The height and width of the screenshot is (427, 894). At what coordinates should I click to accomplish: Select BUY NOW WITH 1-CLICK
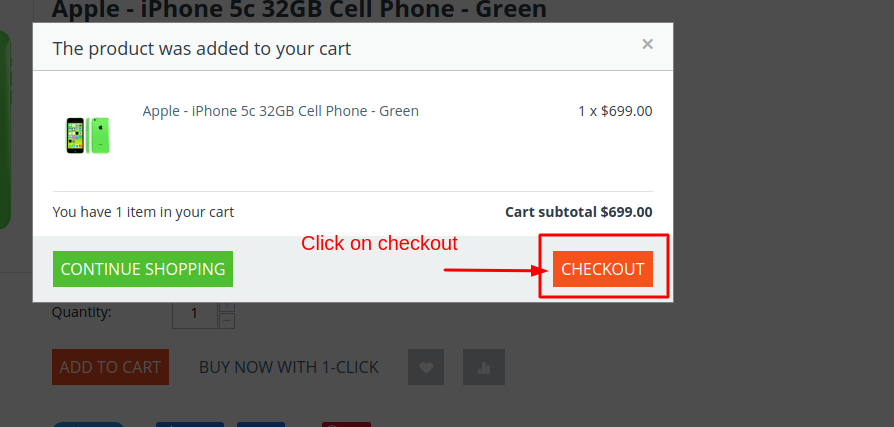coord(288,367)
